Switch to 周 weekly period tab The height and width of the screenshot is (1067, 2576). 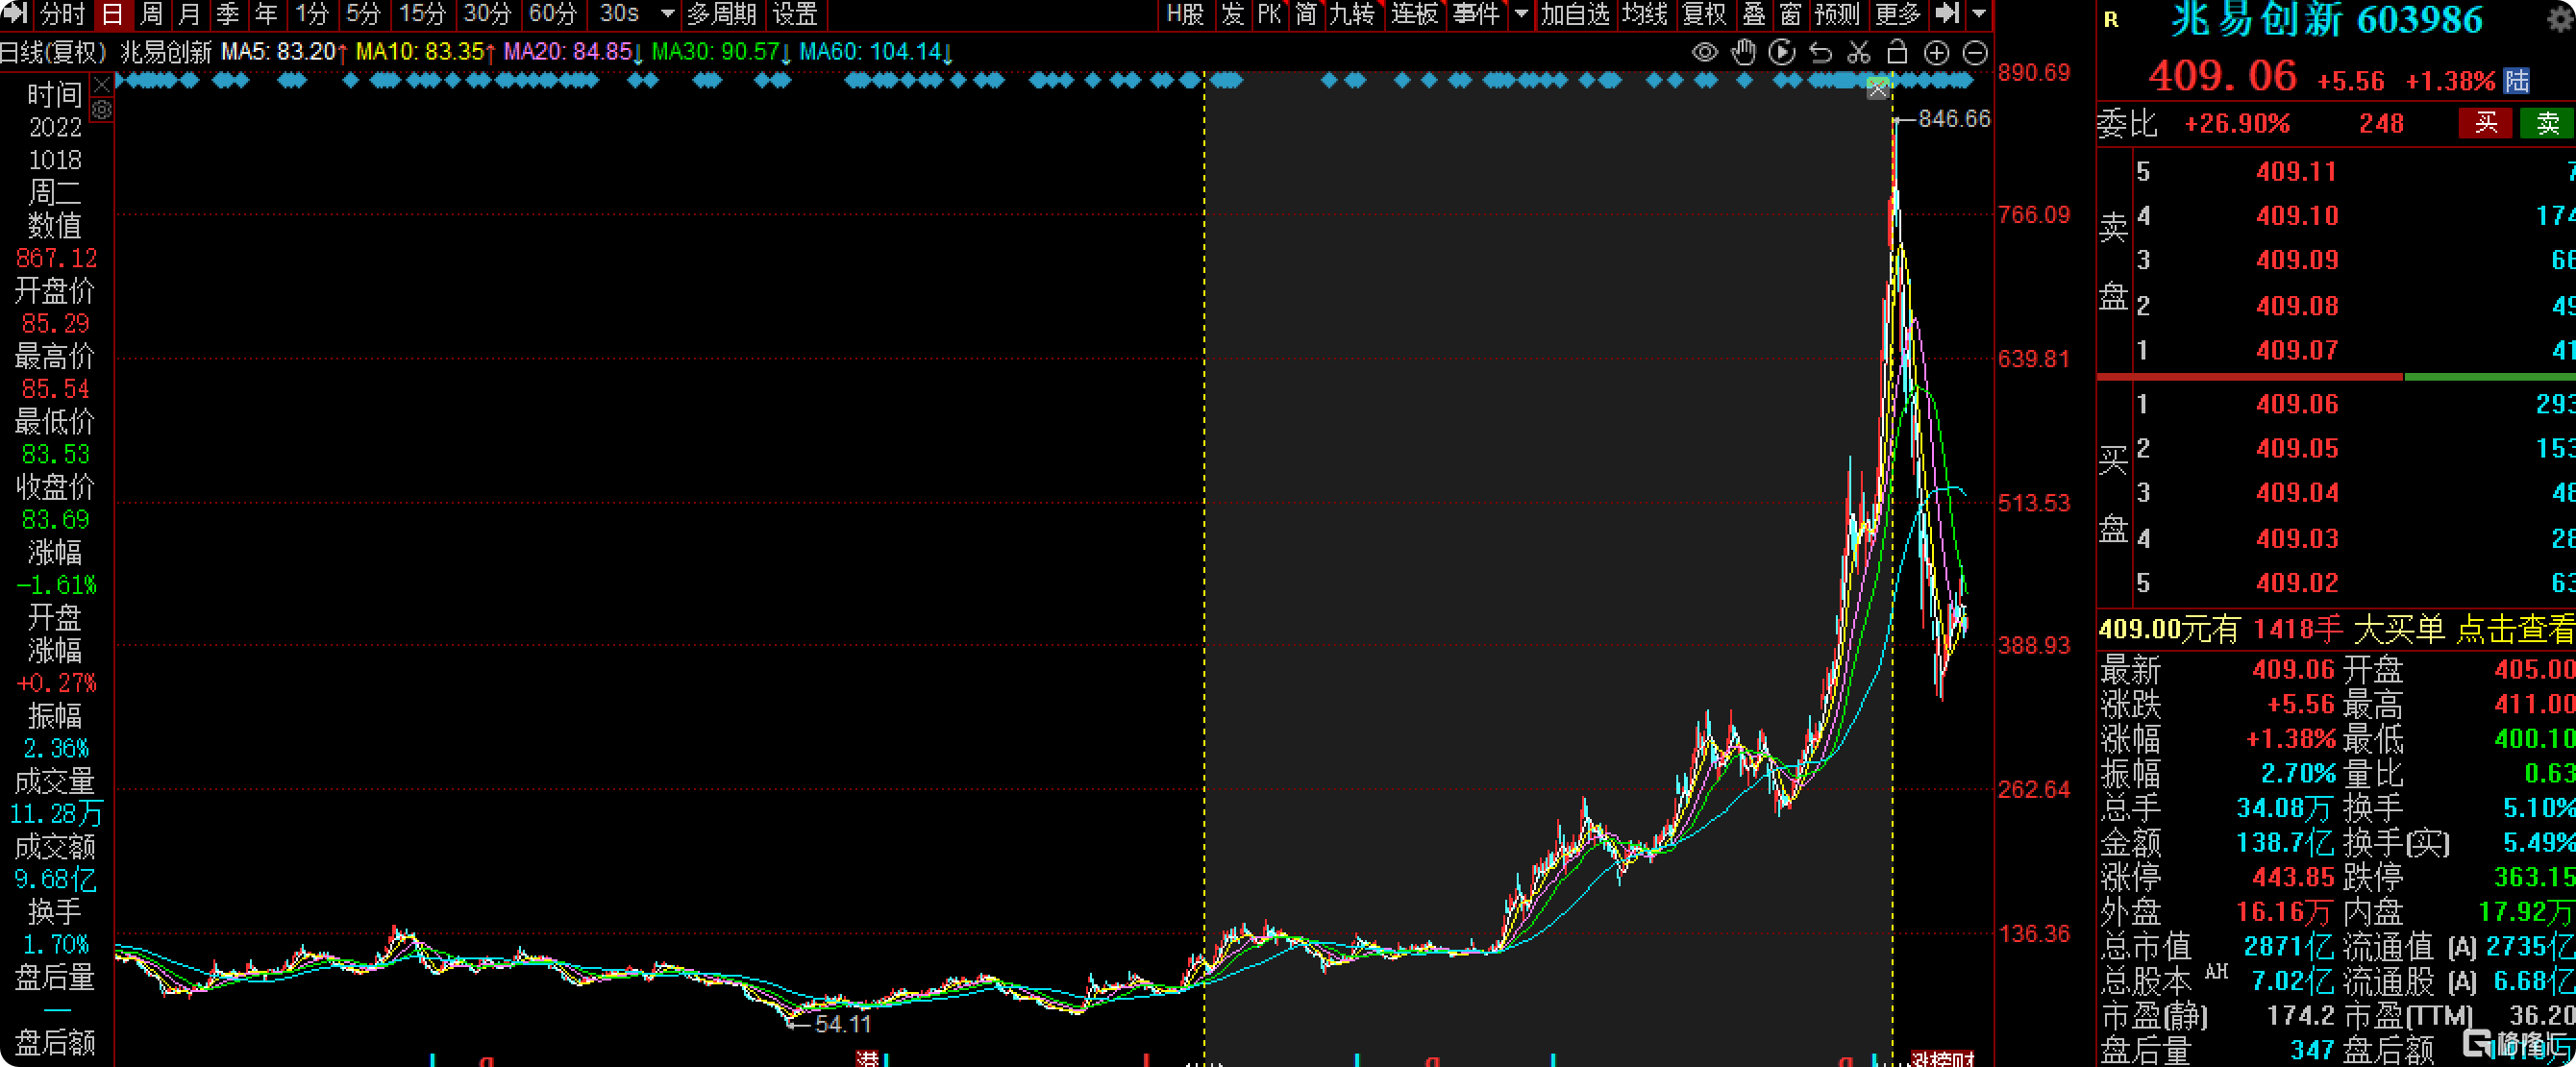click(x=151, y=14)
